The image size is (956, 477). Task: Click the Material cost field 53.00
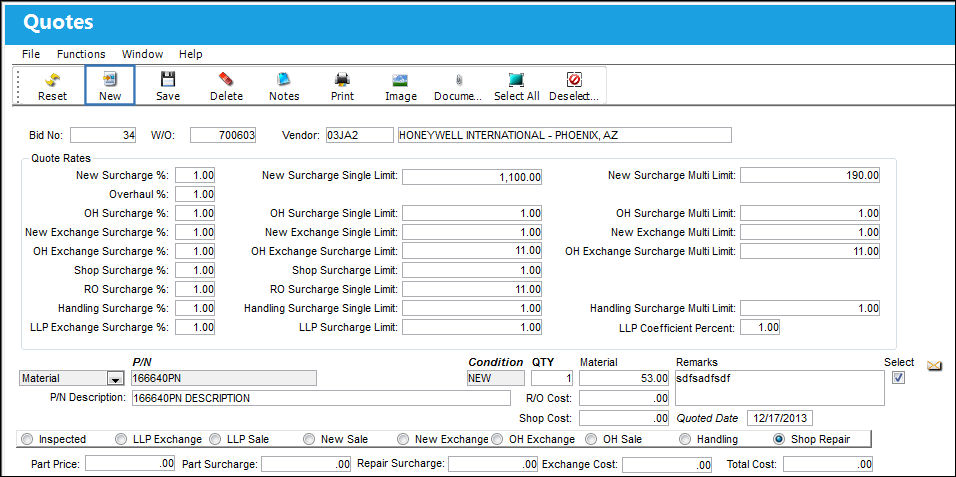click(624, 379)
